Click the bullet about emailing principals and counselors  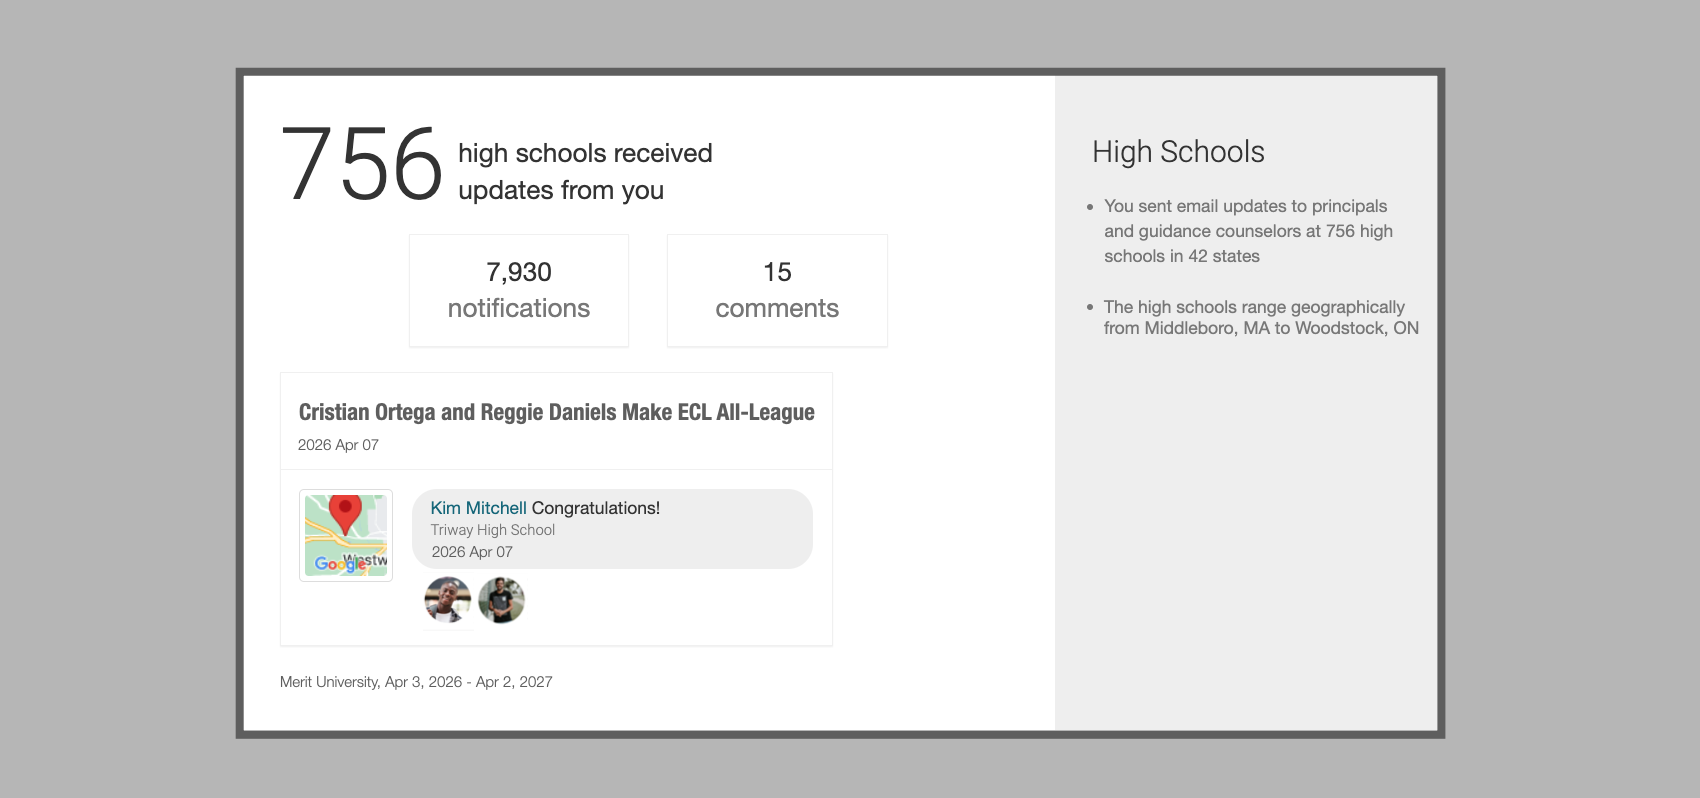click(x=1248, y=231)
